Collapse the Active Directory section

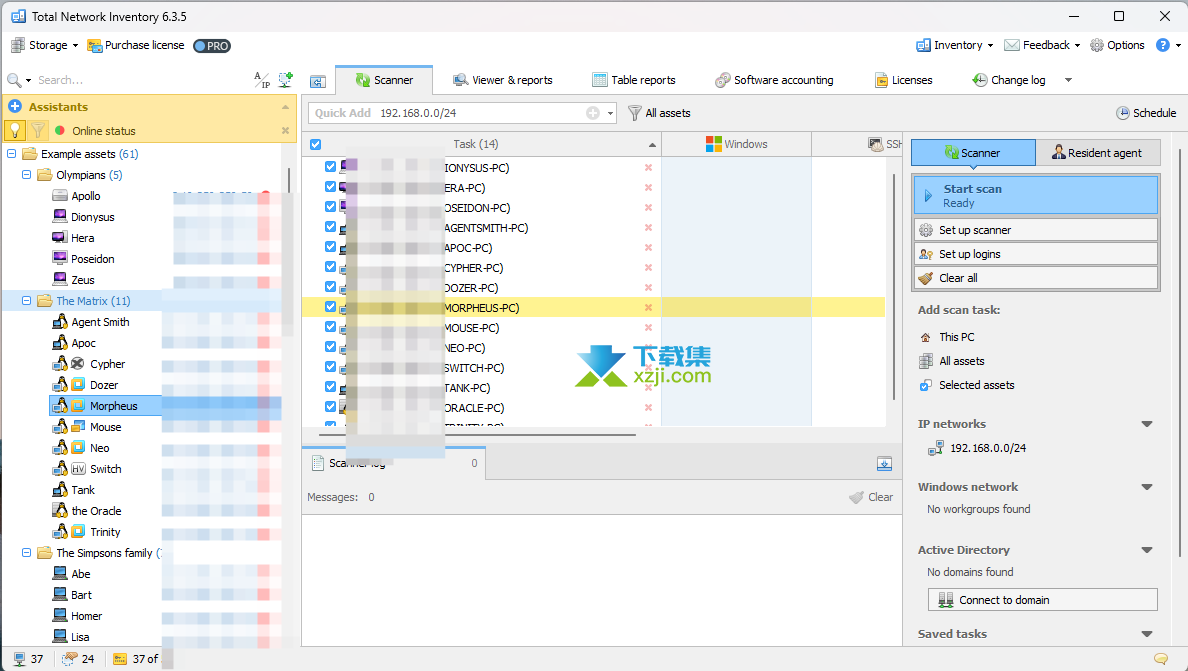coord(1146,551)
